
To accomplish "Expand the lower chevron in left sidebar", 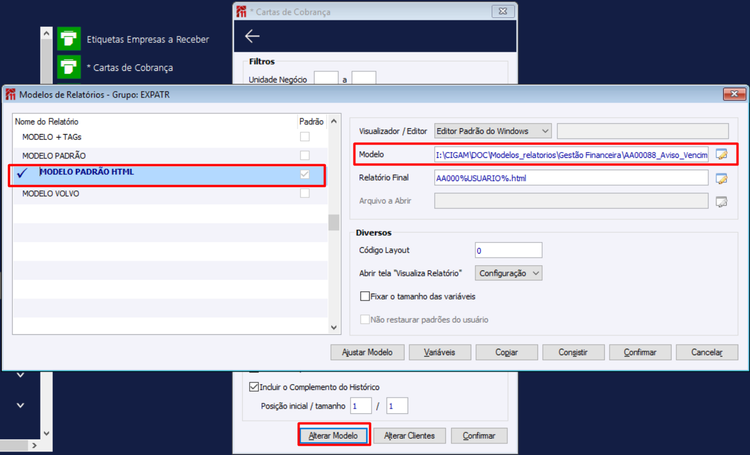I will pyautogui.click(x=21, y=405).
